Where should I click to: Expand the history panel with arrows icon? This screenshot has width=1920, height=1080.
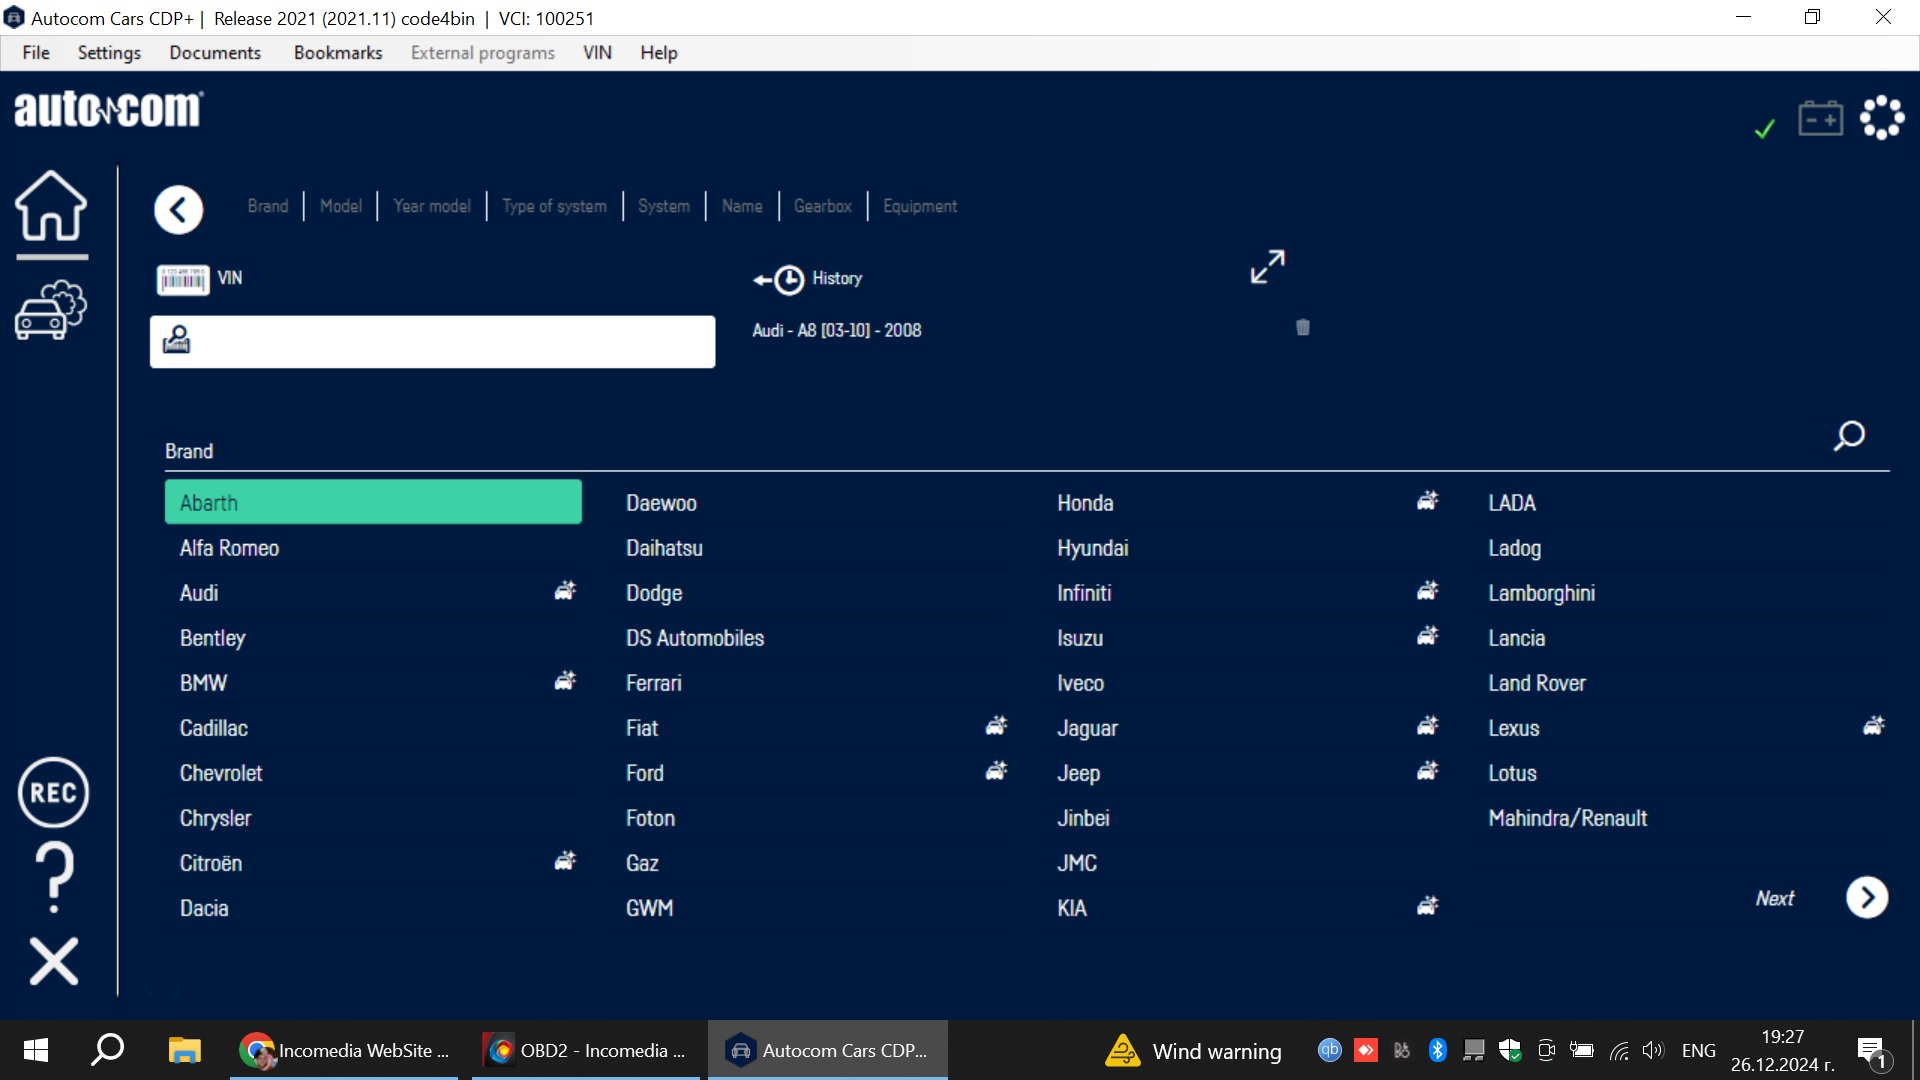point(1267,267)
